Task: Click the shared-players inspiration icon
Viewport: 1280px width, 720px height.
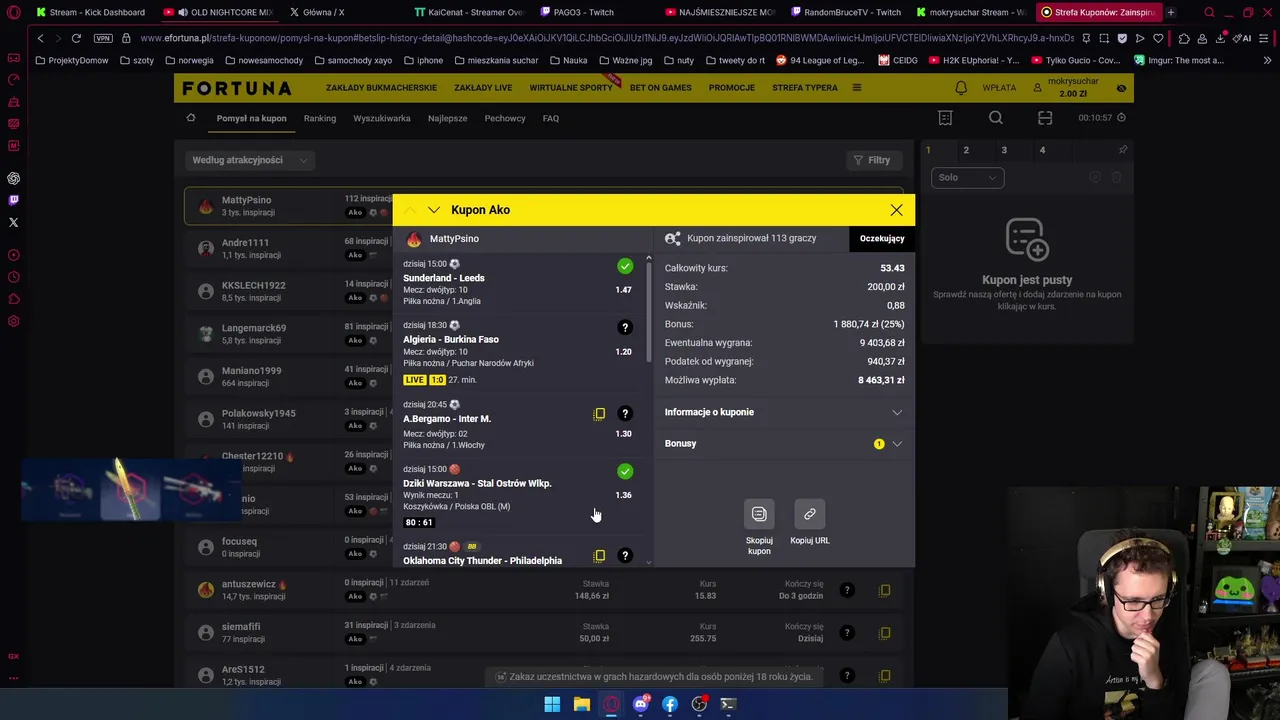Action: click(x=673, y=239)
